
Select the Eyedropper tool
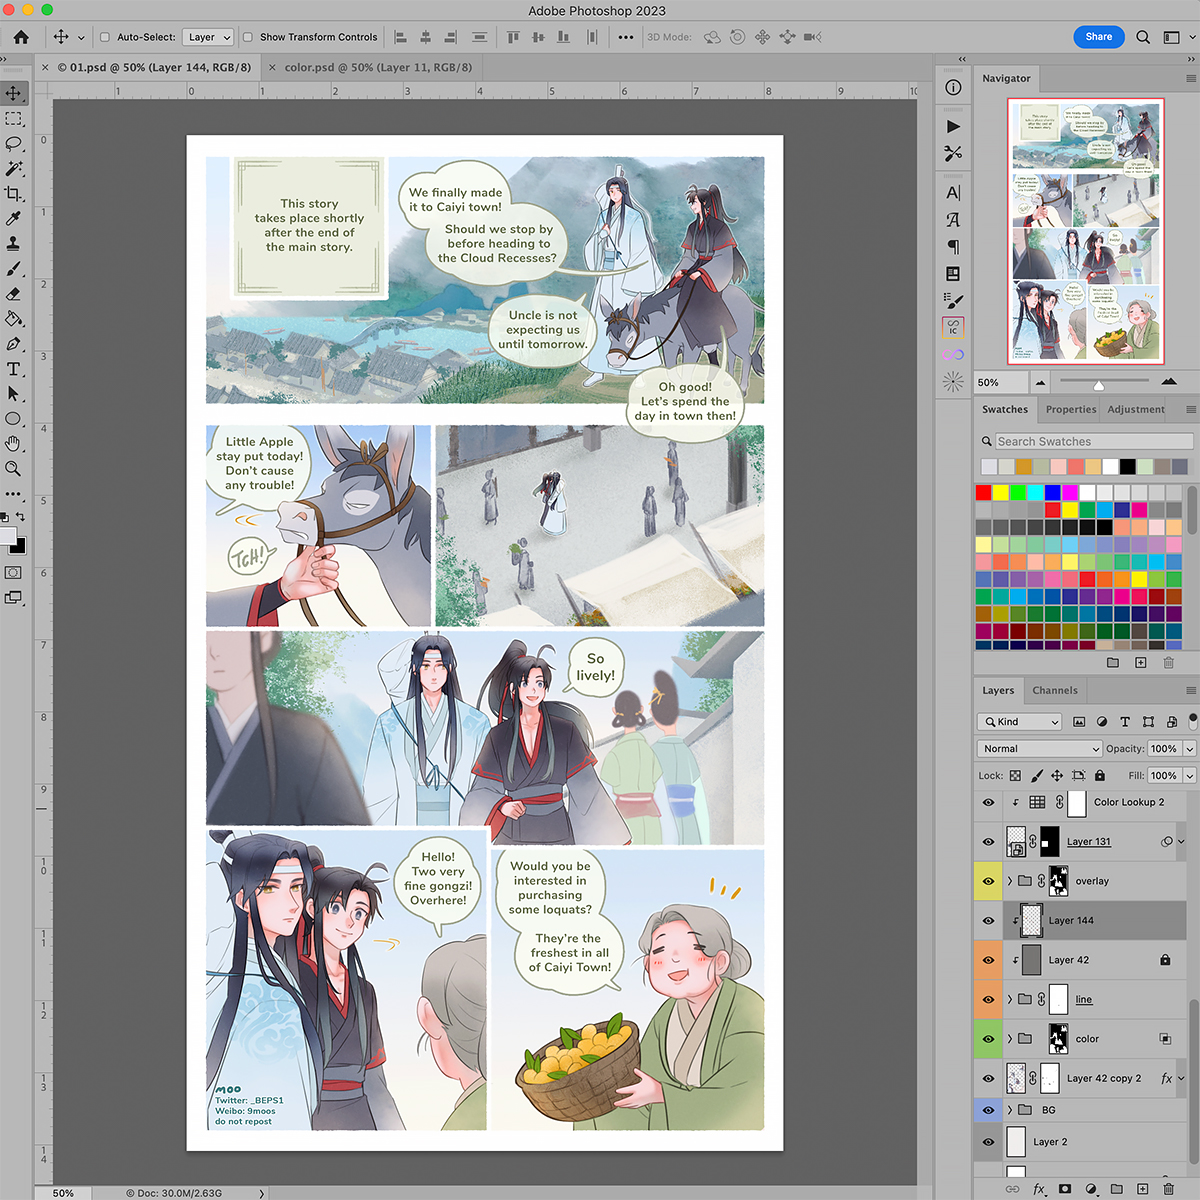tap(13, 219)
